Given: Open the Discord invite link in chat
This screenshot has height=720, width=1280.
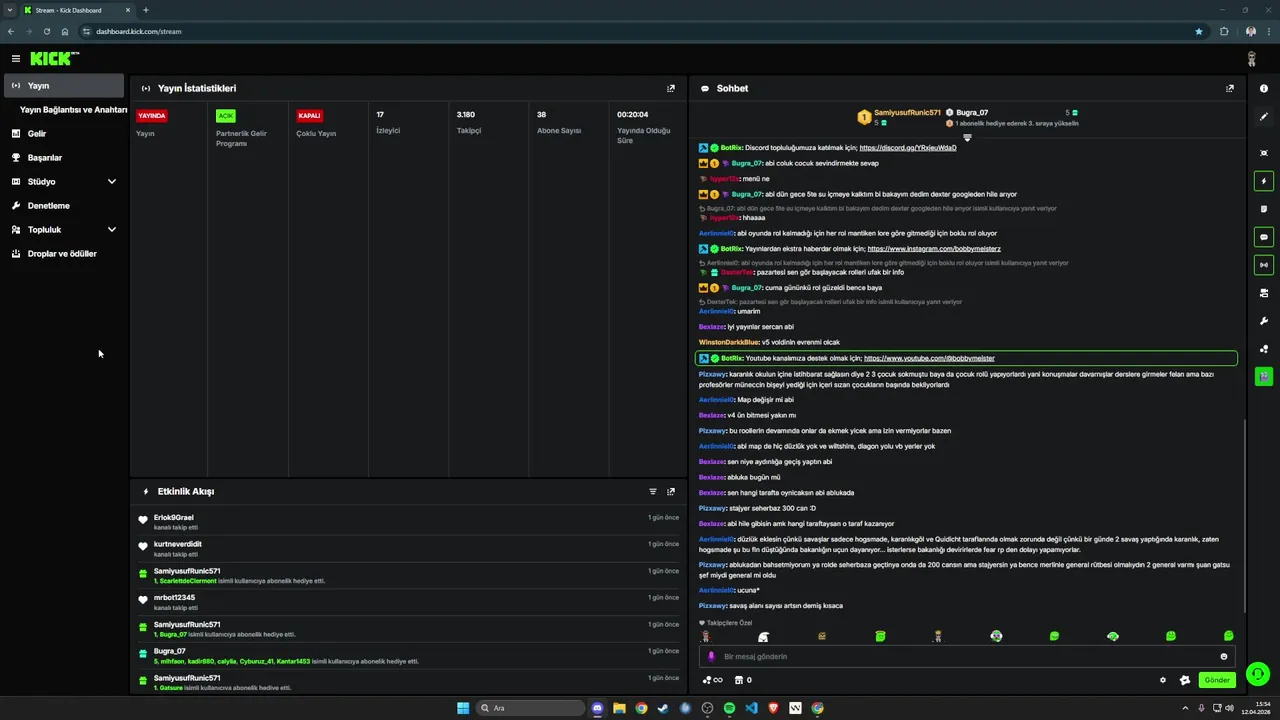Looking at the screenshot, I should [x=907, y=148].
